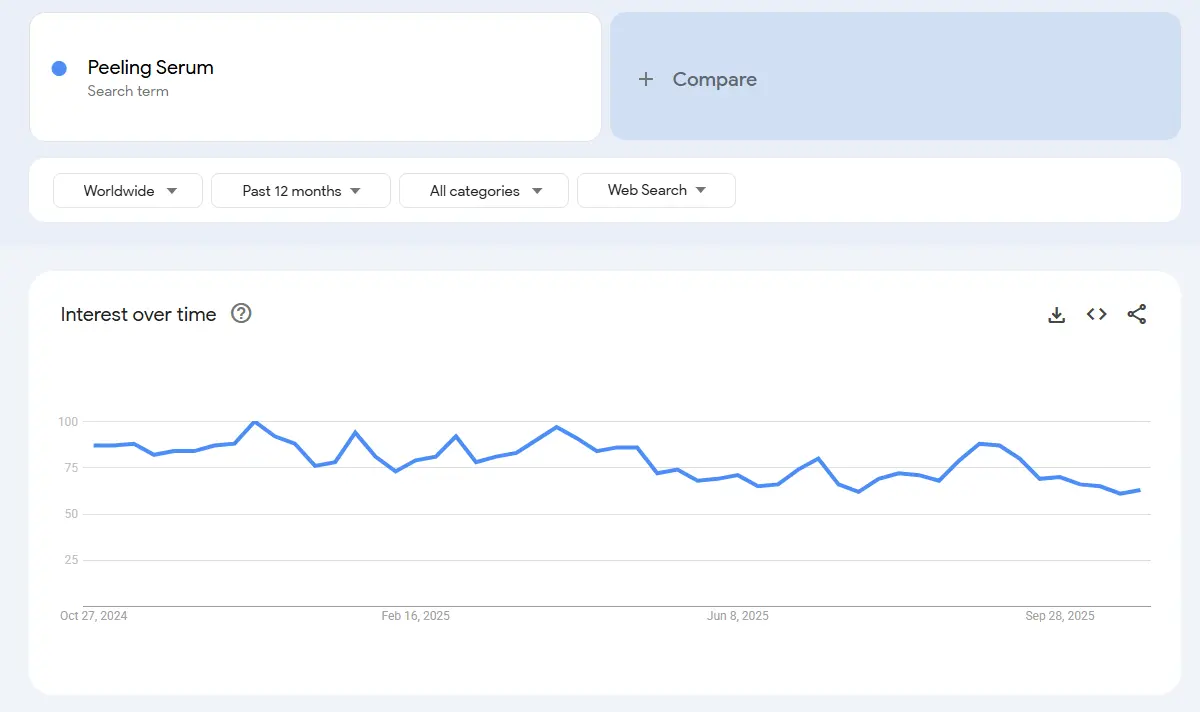Open the All categories dropdown
This screenshot has height=712, width=1200.
tap(484, 191)
